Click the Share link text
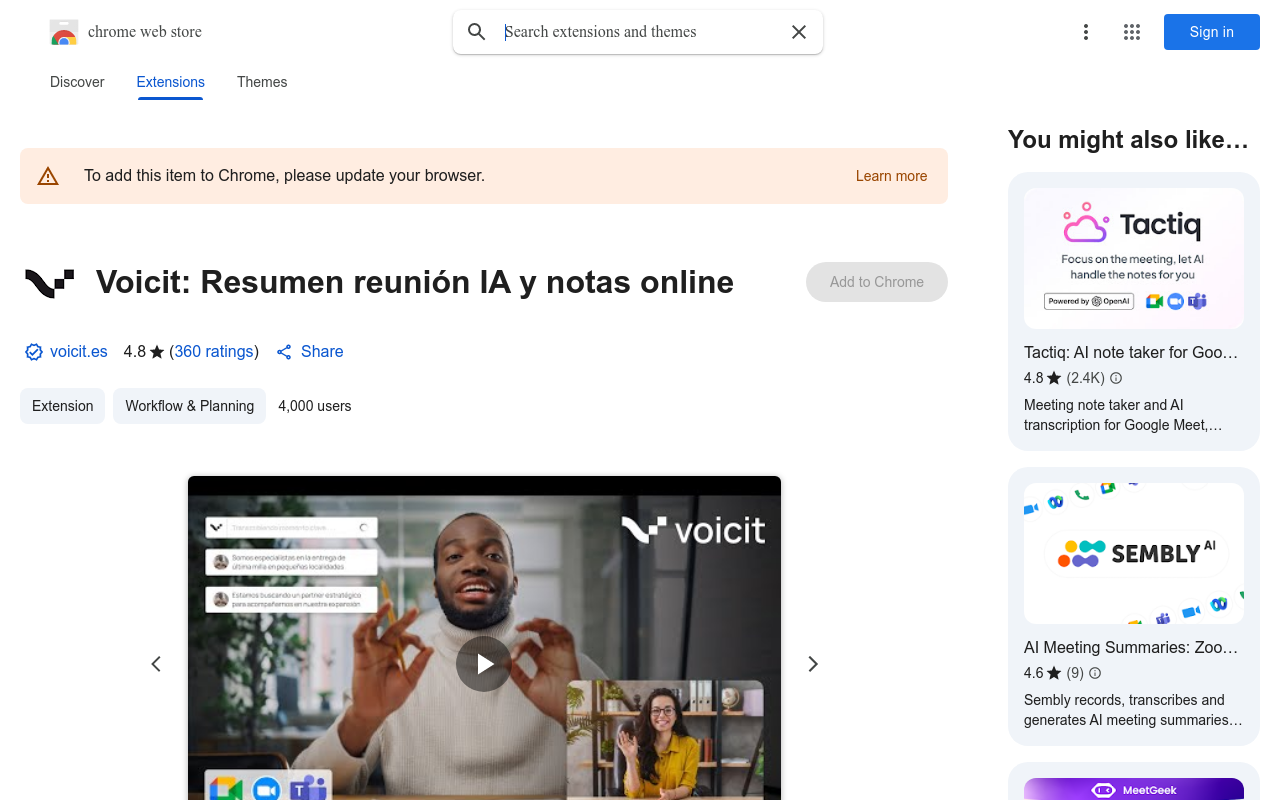Image resolution: width=1280 pixels, height=800 pixels. pyautogui.click(x=322, y=352)
